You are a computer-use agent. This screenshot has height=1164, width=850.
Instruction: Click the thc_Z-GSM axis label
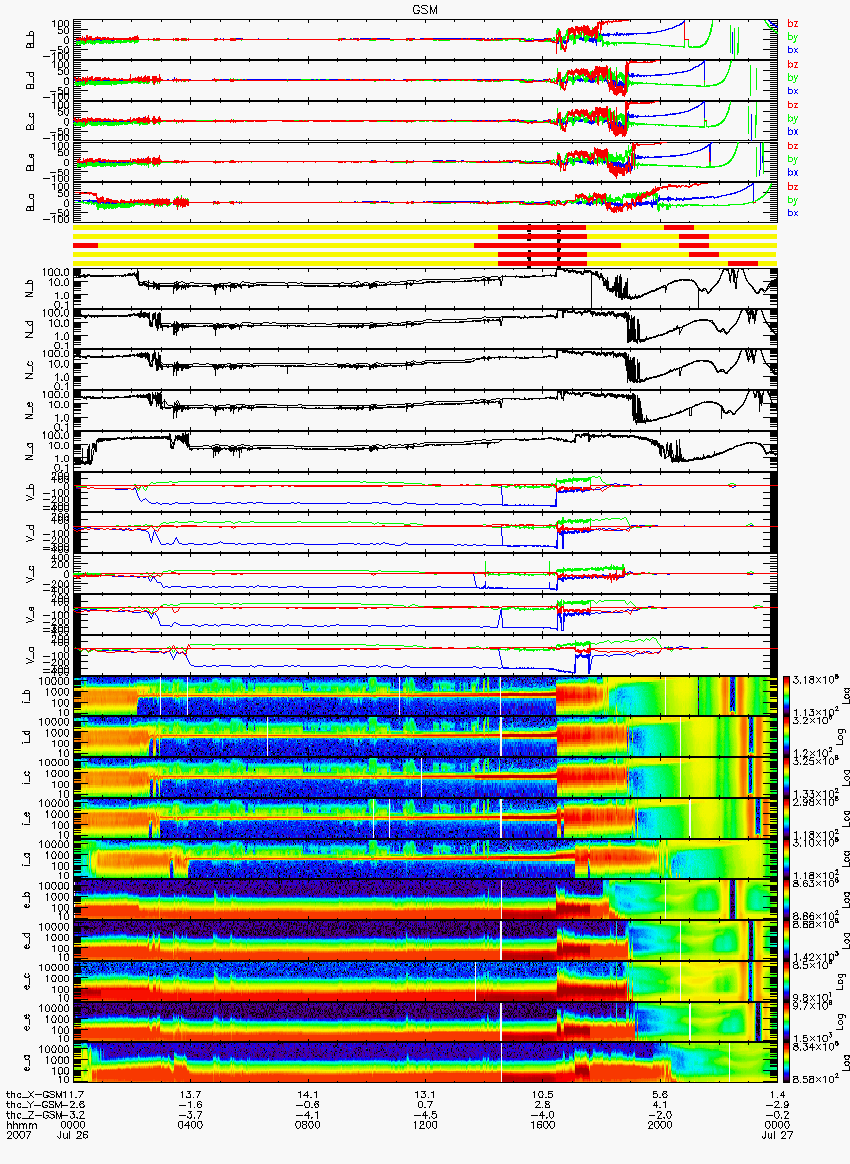(36, 1116)
